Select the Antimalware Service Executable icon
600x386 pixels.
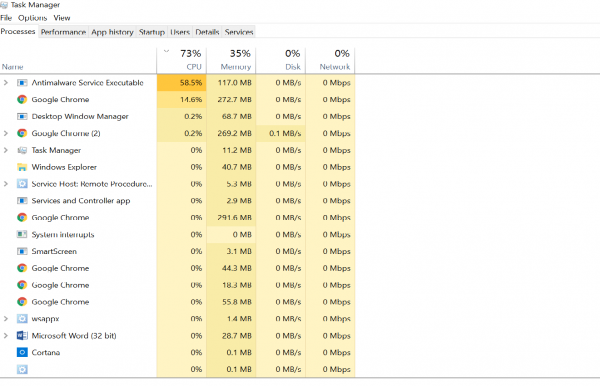(x=22, y=83)
